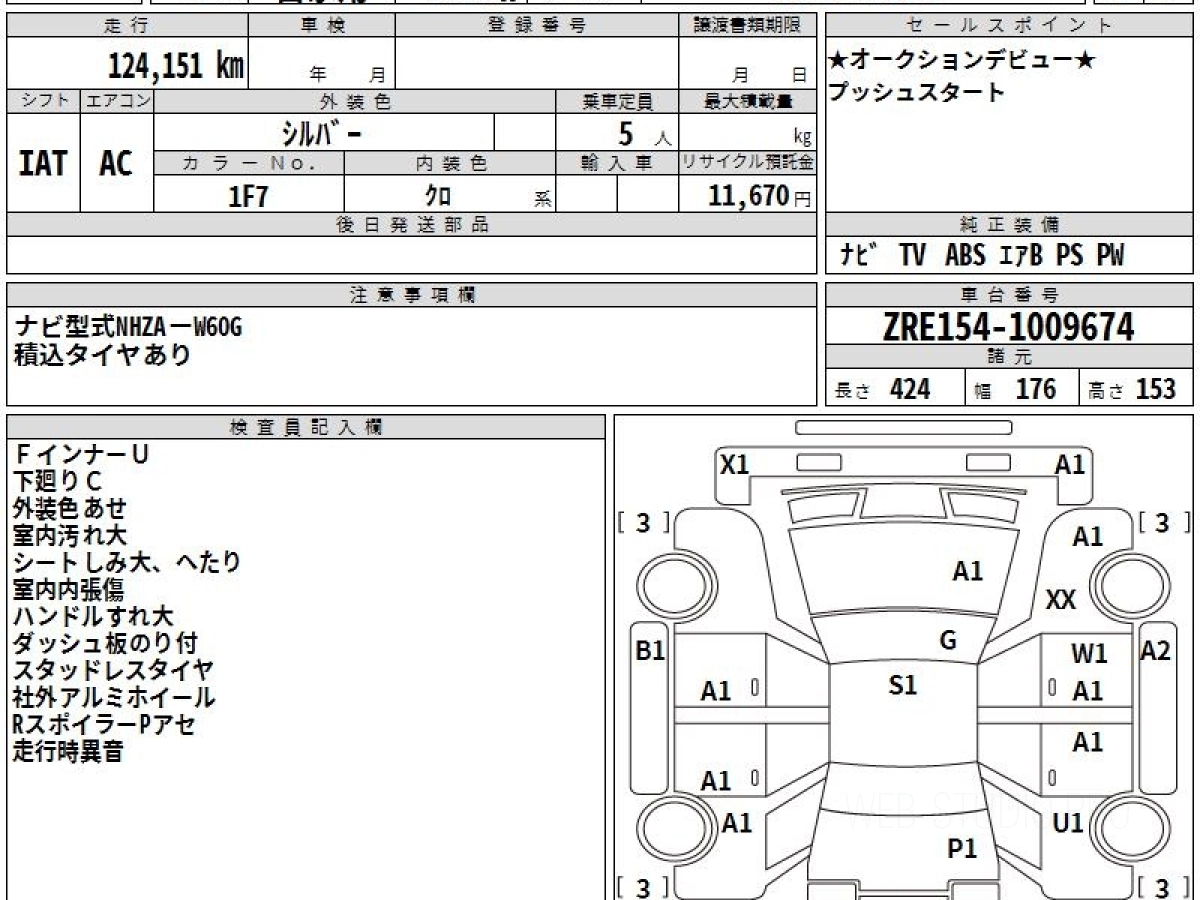Select the 輸入車 header
The image size is (1200, 900).
(x=617, y=163)
